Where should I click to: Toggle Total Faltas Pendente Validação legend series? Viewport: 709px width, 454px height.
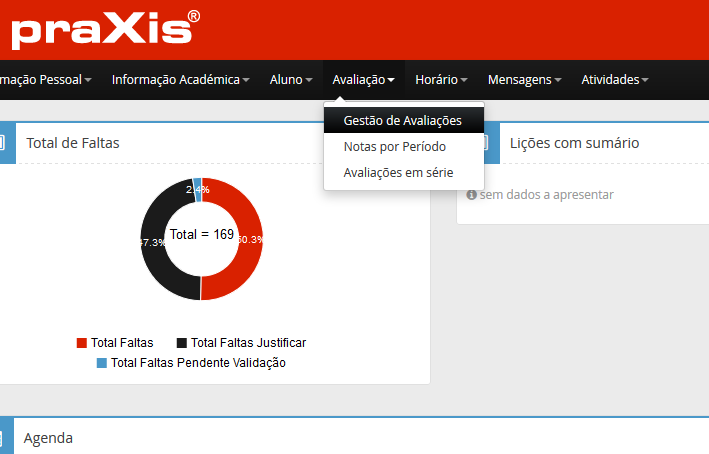191,363
